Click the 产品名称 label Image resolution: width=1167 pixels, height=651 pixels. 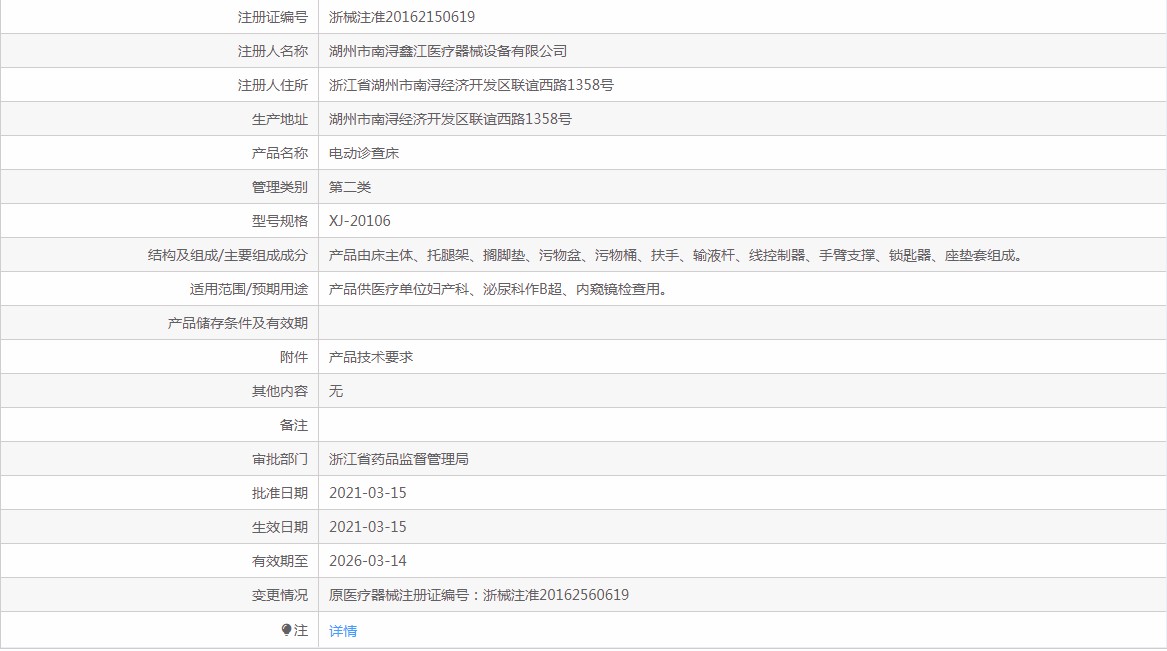280,153
